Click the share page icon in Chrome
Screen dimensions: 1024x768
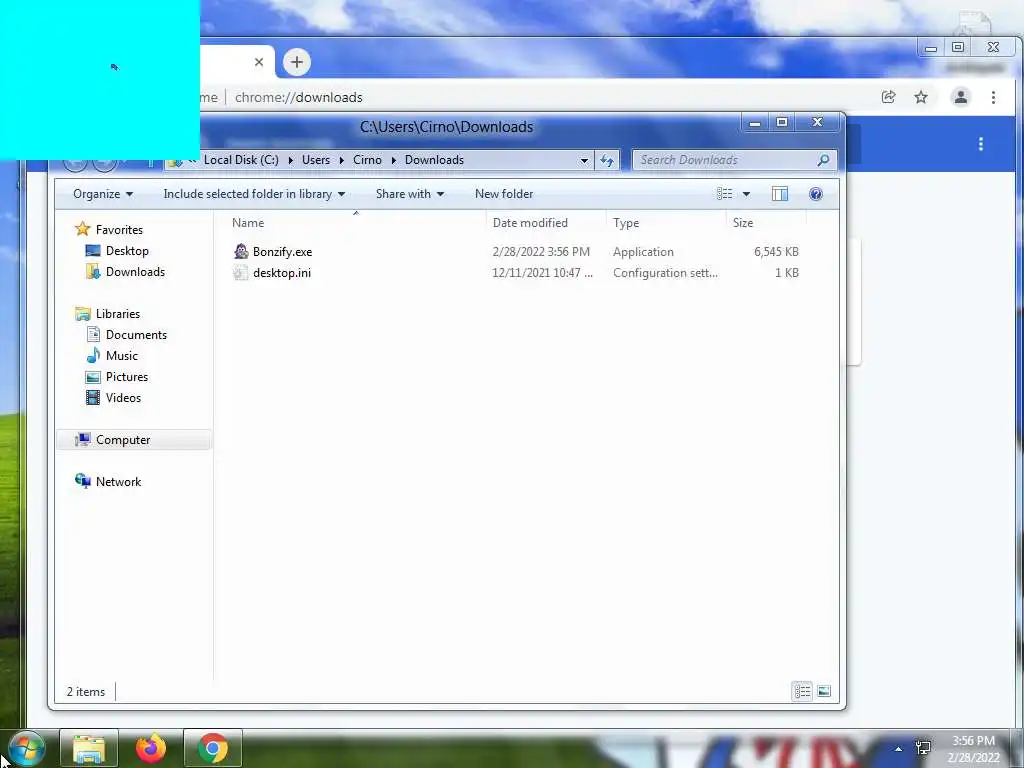point(888,97)
